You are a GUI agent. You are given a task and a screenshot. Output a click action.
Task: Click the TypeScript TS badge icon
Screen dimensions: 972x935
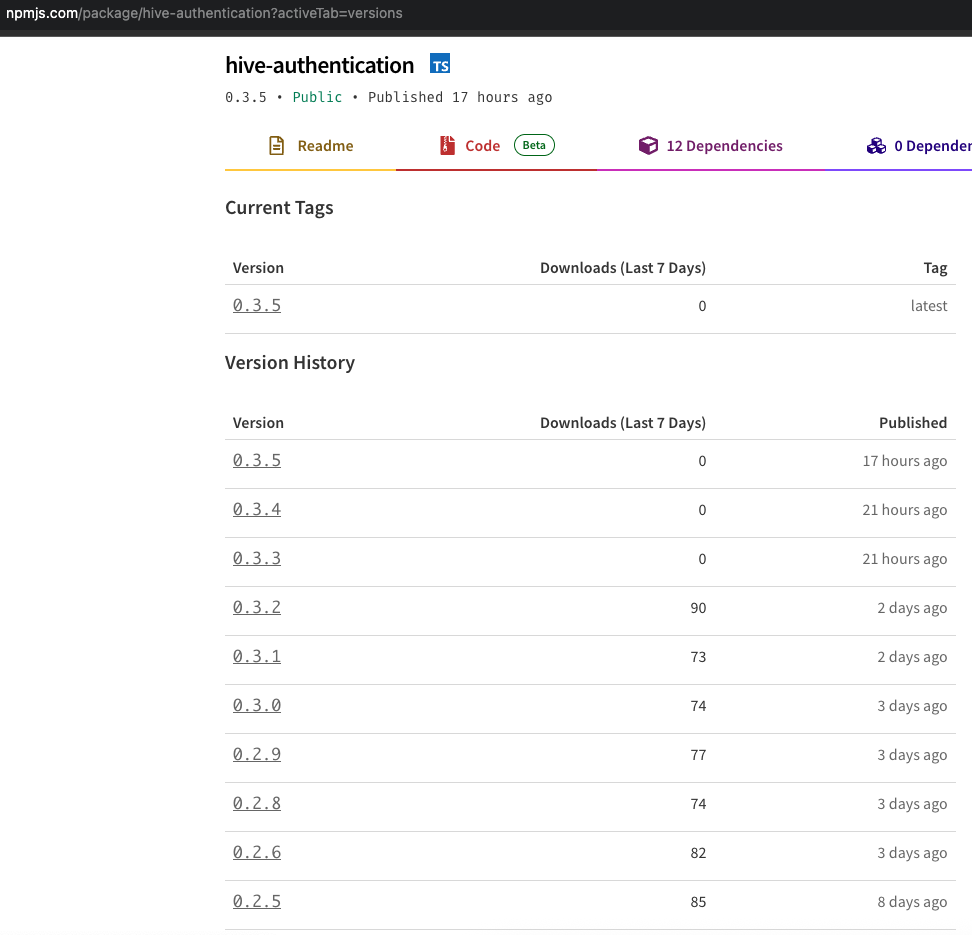point(440,64)
